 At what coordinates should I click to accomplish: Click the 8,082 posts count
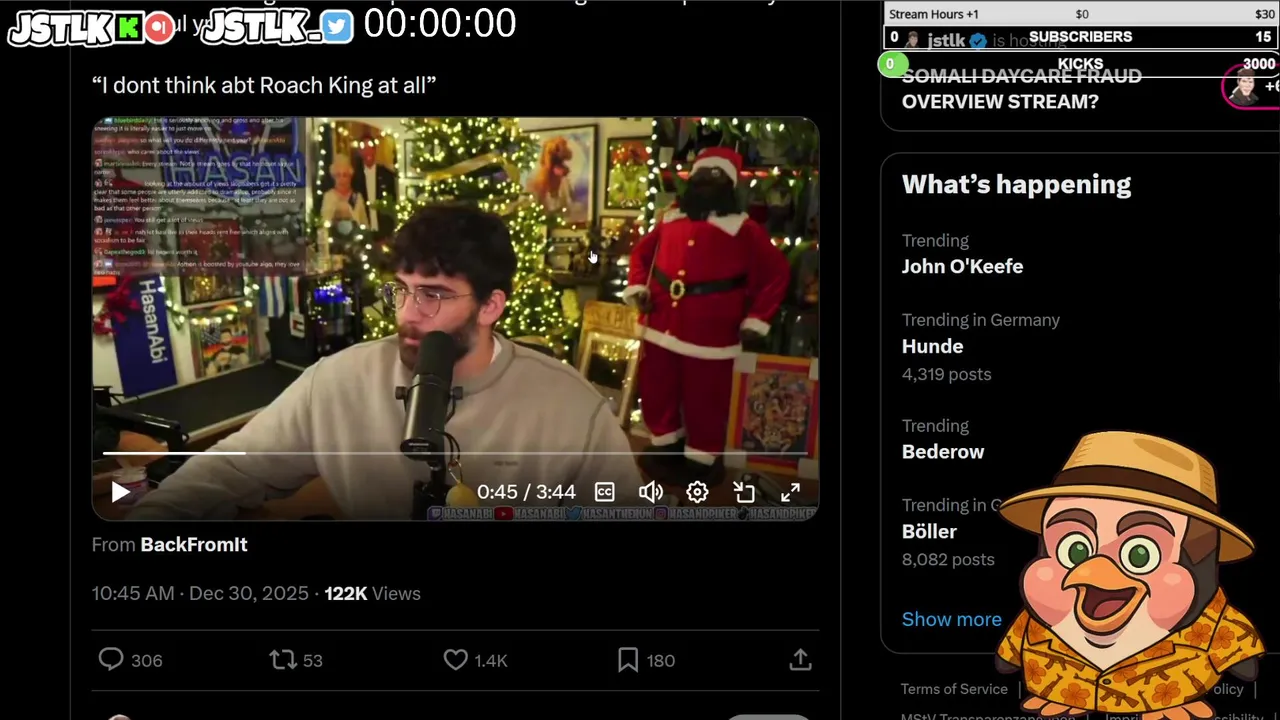click(948, 559)
